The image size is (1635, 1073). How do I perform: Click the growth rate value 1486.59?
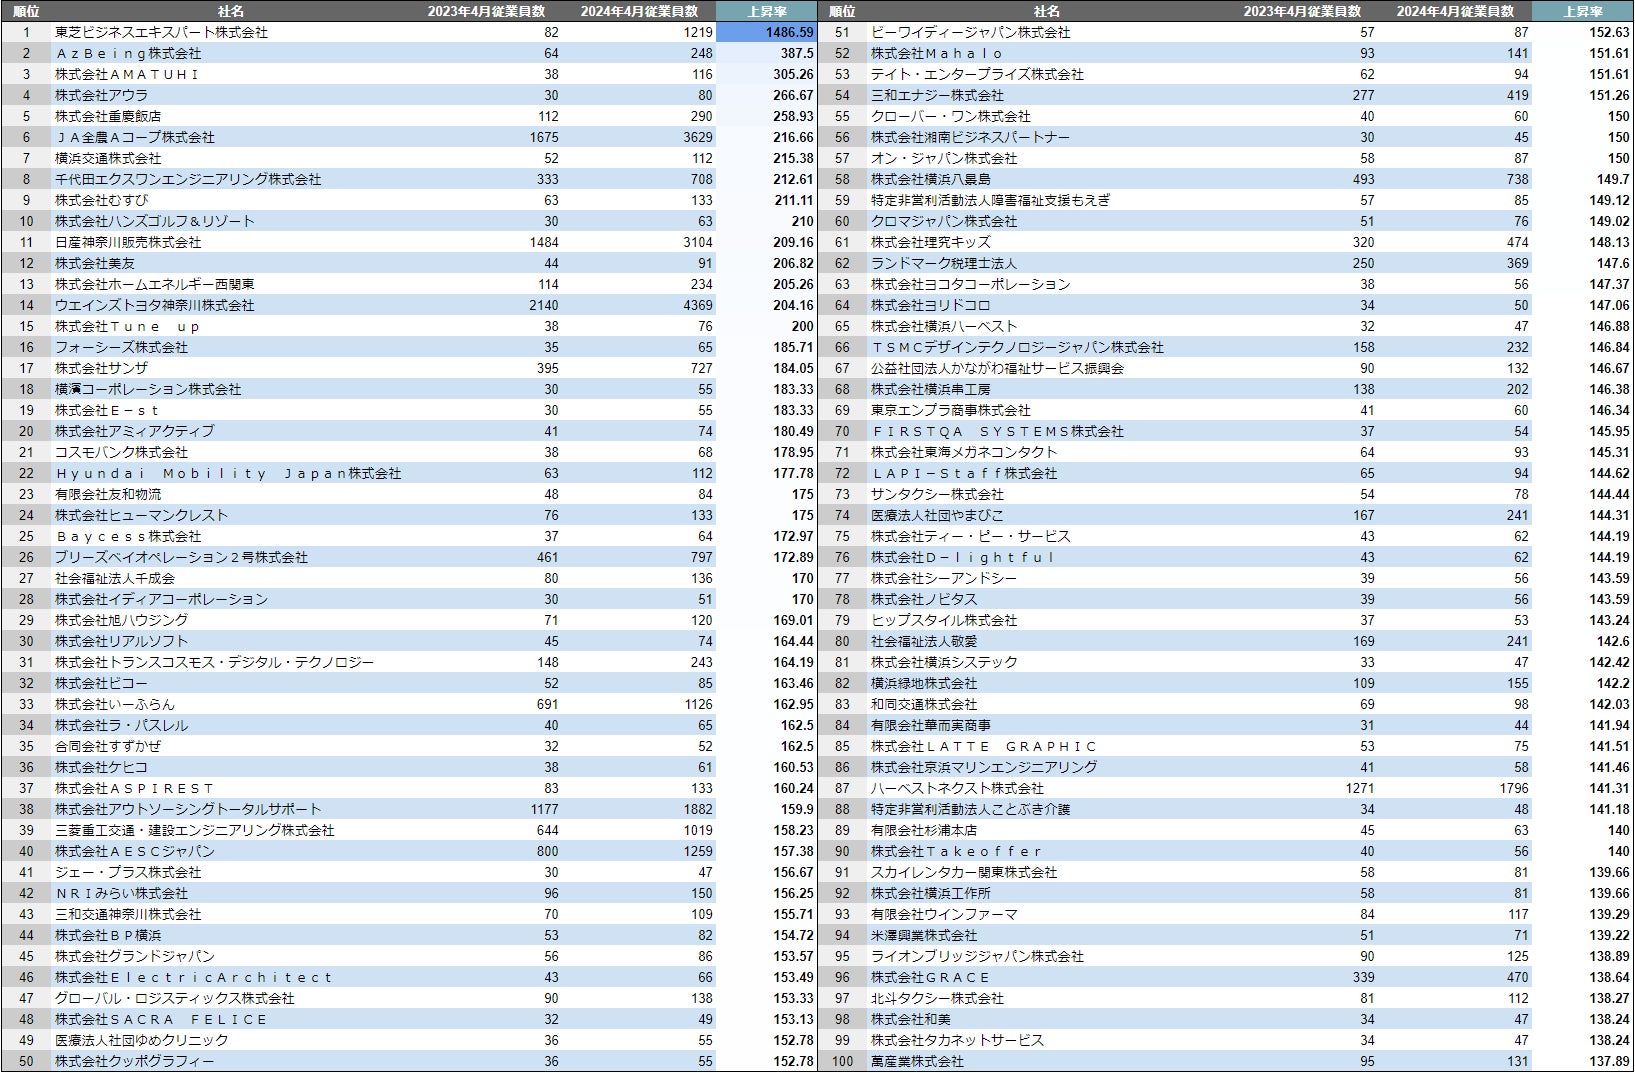(789, 32)
